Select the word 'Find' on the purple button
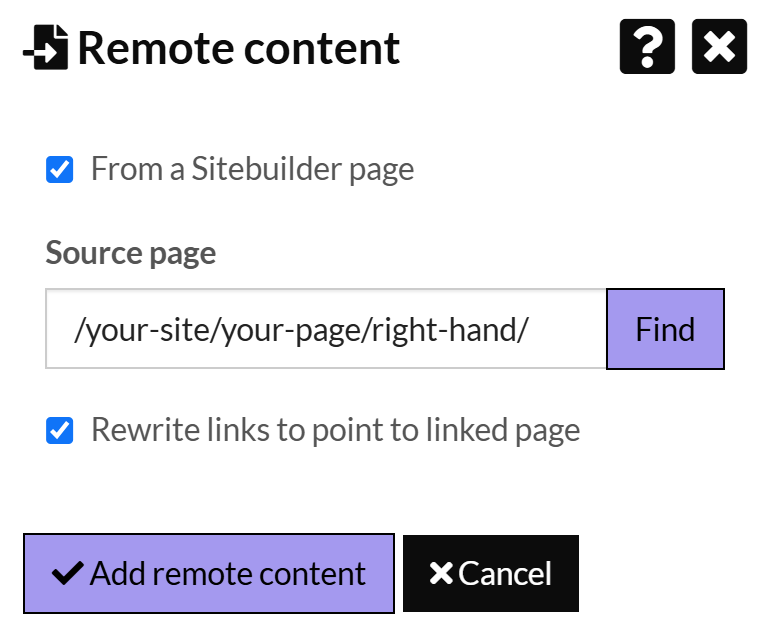The height and width of the screenshot is (637, 770). (665, 329)
